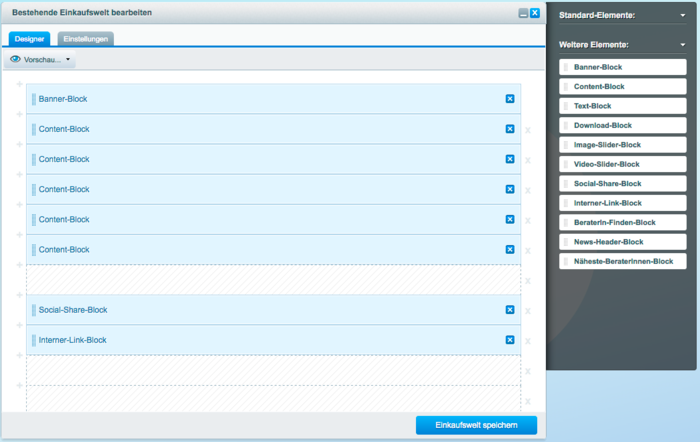Select the Designer tab
This screenshot has width=700, height=442.
[x=28, y=38]
